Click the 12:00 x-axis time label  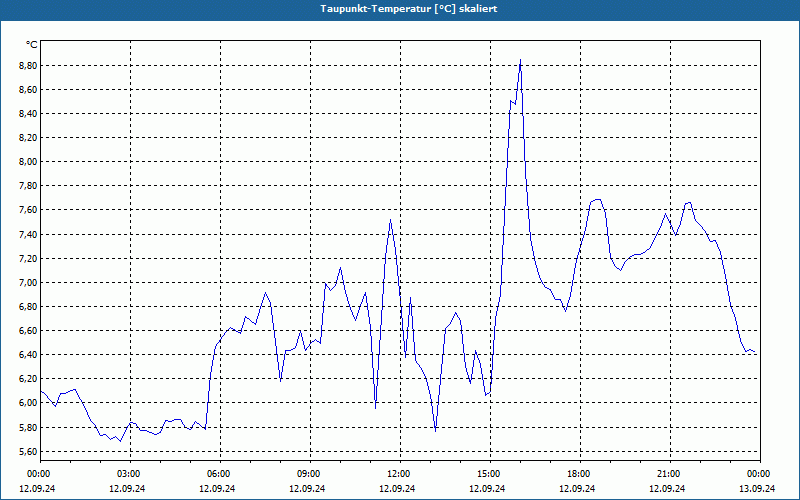click(398, 474)
